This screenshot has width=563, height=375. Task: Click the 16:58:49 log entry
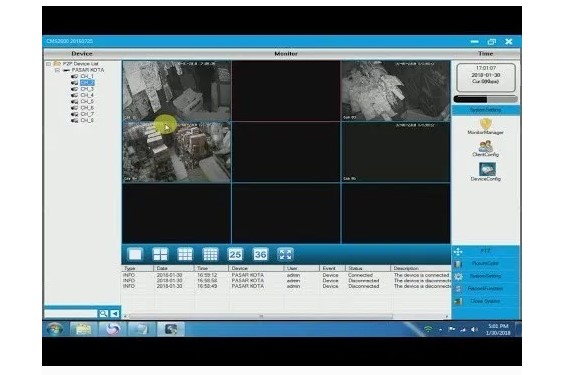286,286
